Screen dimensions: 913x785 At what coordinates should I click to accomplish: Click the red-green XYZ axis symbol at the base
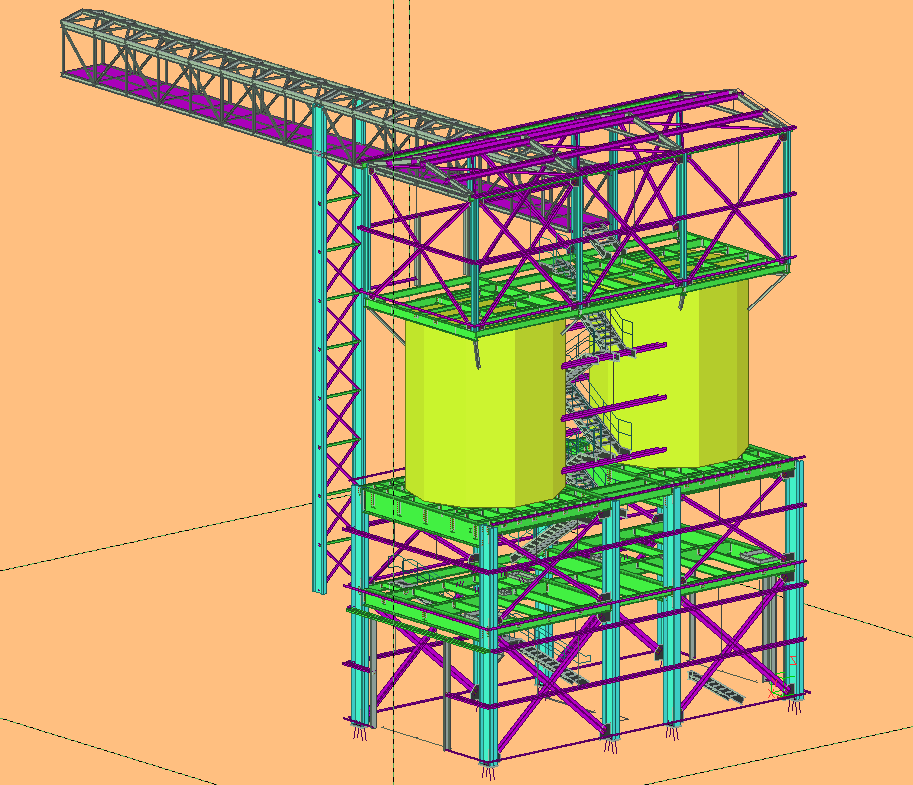coord(779,687)
